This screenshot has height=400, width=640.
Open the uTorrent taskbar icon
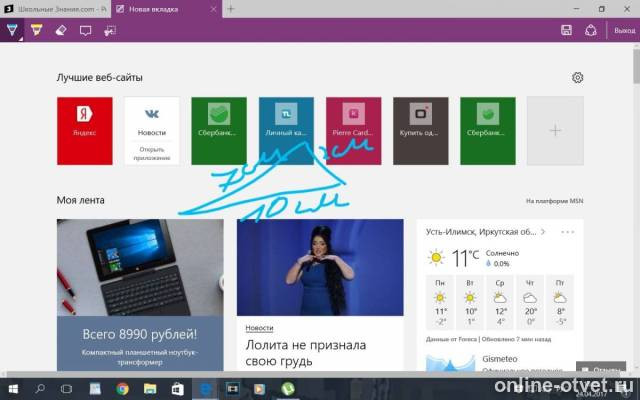point(288,389)
